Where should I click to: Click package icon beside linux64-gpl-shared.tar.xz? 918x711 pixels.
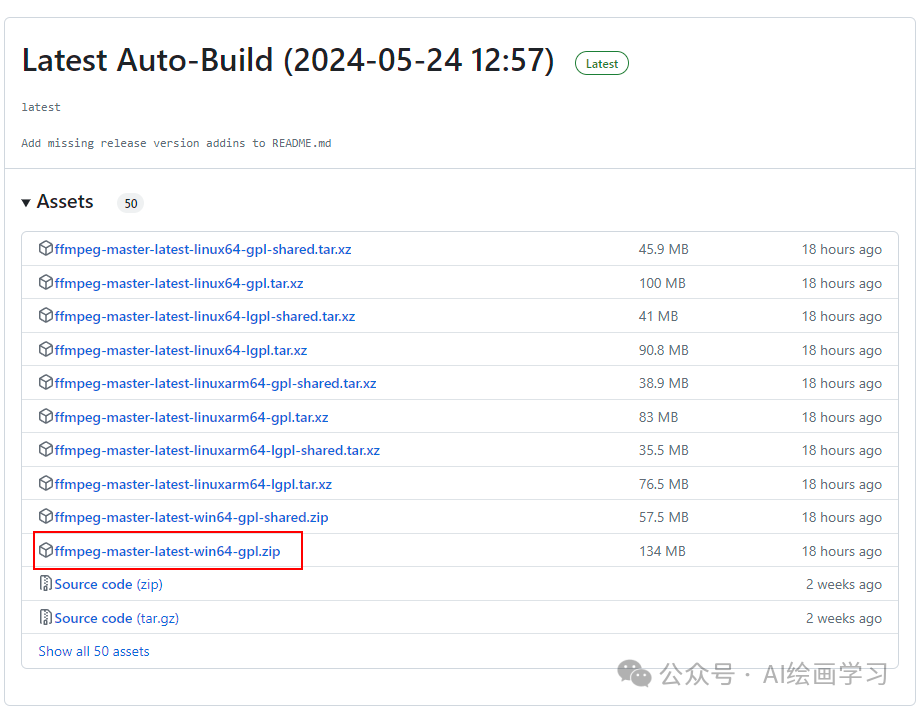pyautogui.click(x=46, y=249)
